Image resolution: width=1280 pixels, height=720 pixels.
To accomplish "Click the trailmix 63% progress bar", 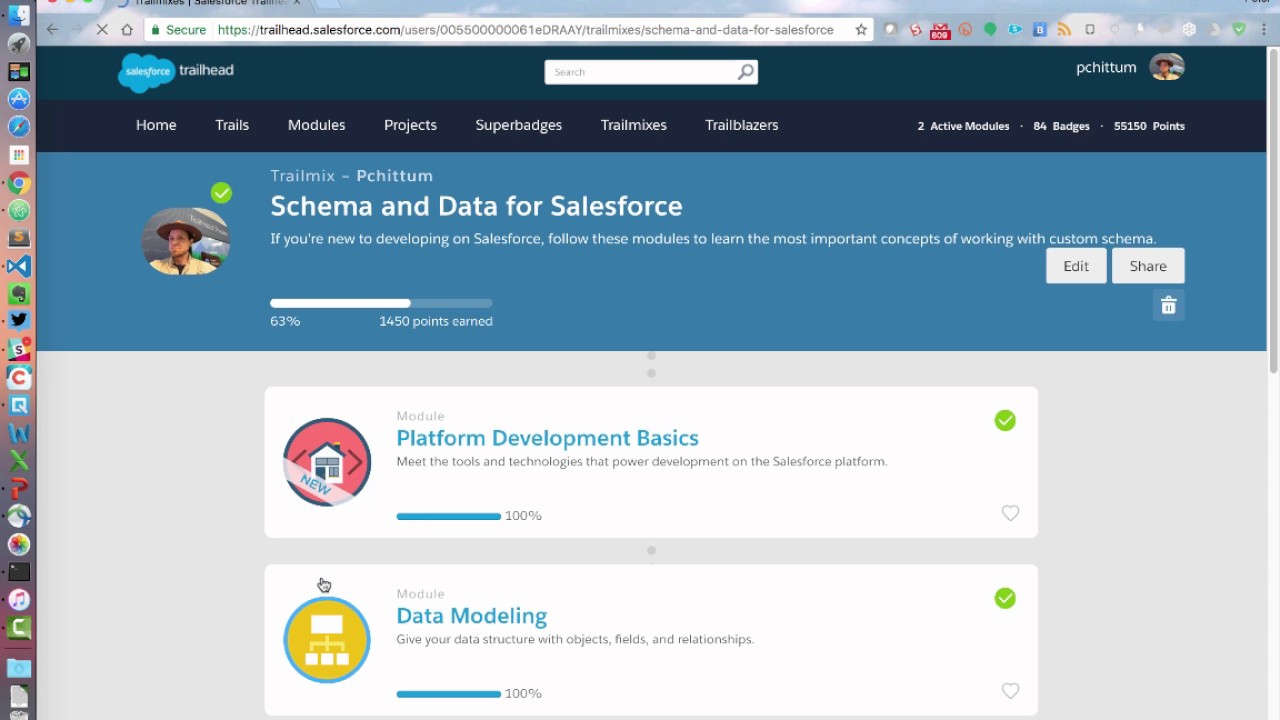I will [x=381, y=303].
